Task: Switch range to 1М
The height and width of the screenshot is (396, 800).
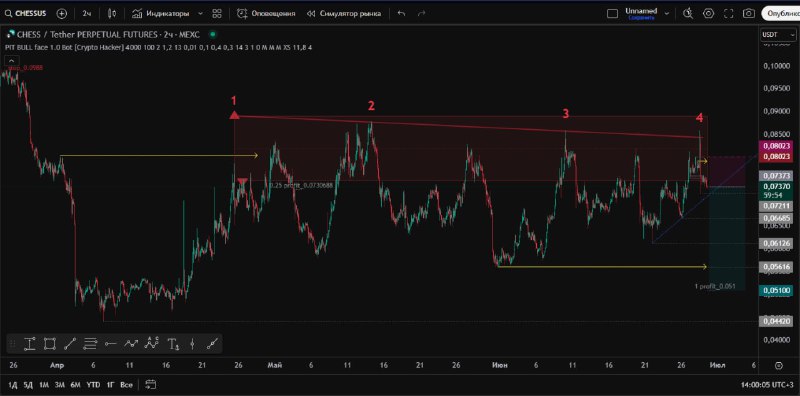Action: (x=44, y=384)
